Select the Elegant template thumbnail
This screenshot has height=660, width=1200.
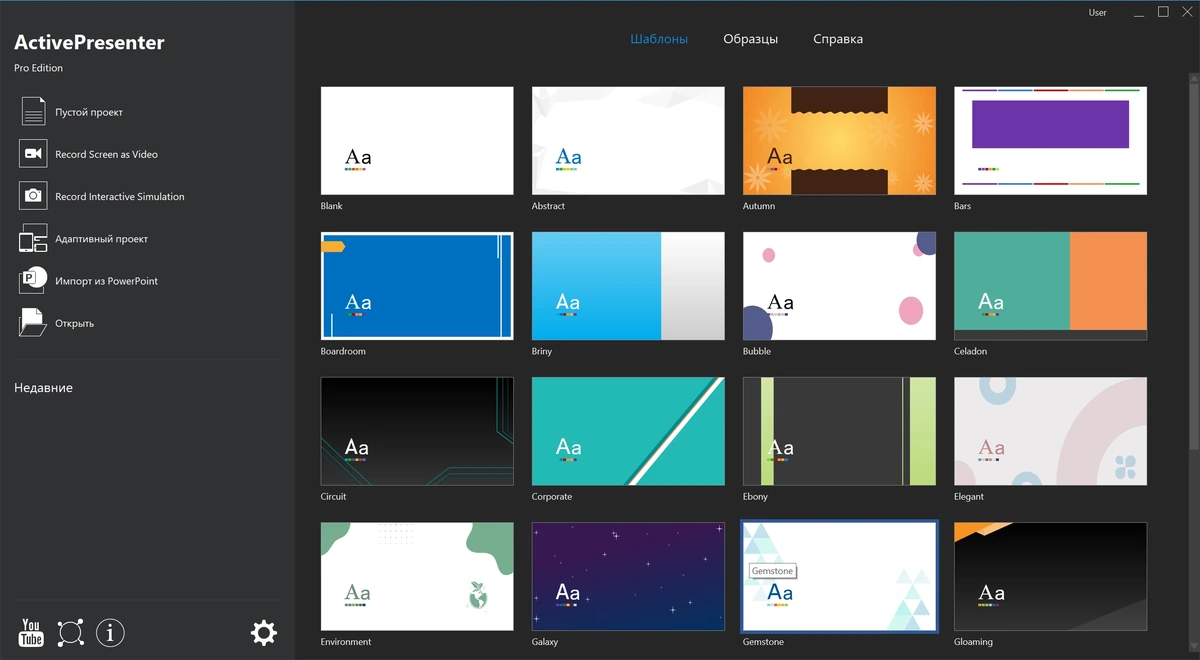coord(1050,431)
